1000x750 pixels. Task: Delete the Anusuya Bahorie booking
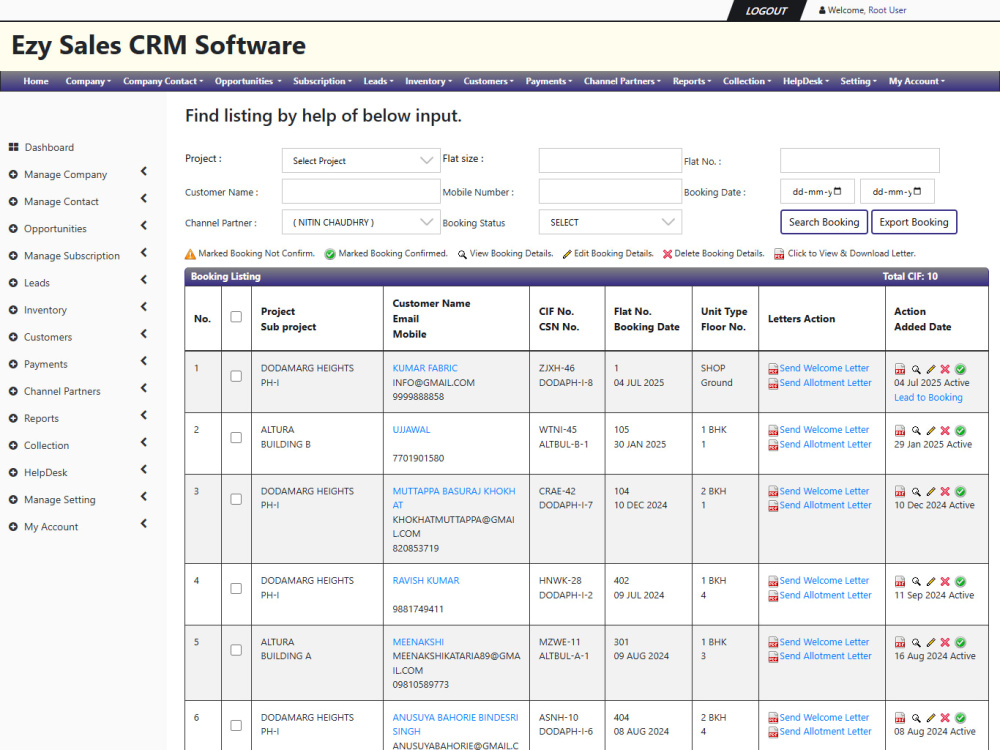[x=945, y=717]
